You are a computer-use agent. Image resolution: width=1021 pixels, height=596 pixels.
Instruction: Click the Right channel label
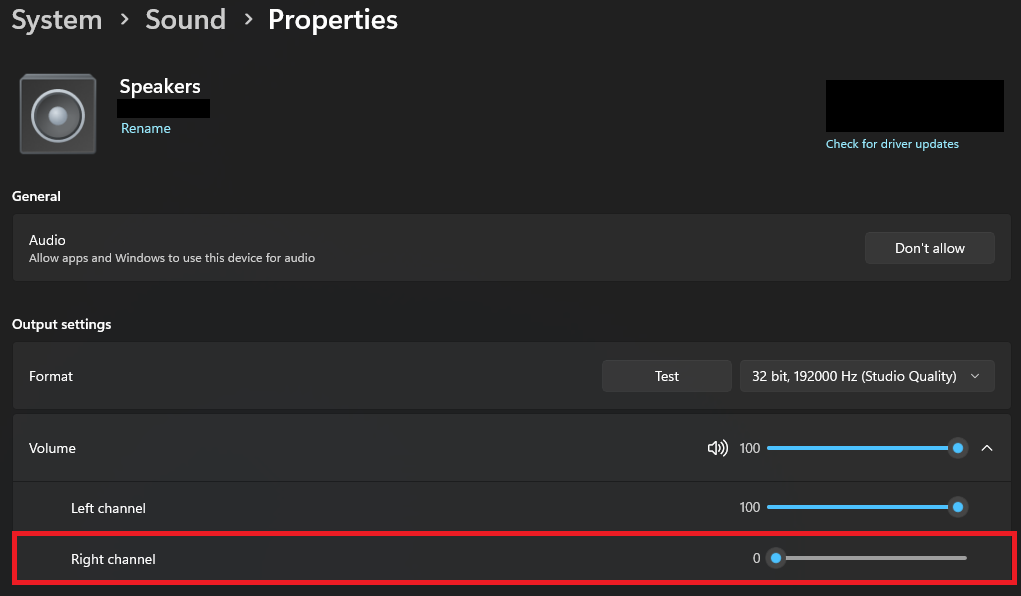113,560
